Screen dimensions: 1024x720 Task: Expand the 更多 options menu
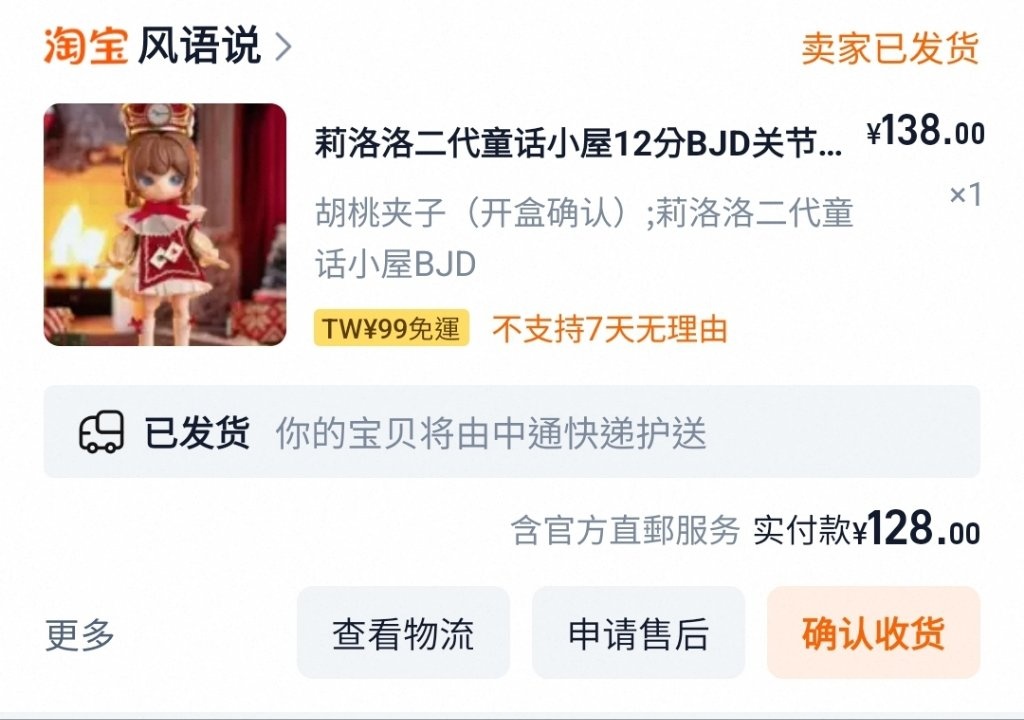click(80, 634)
